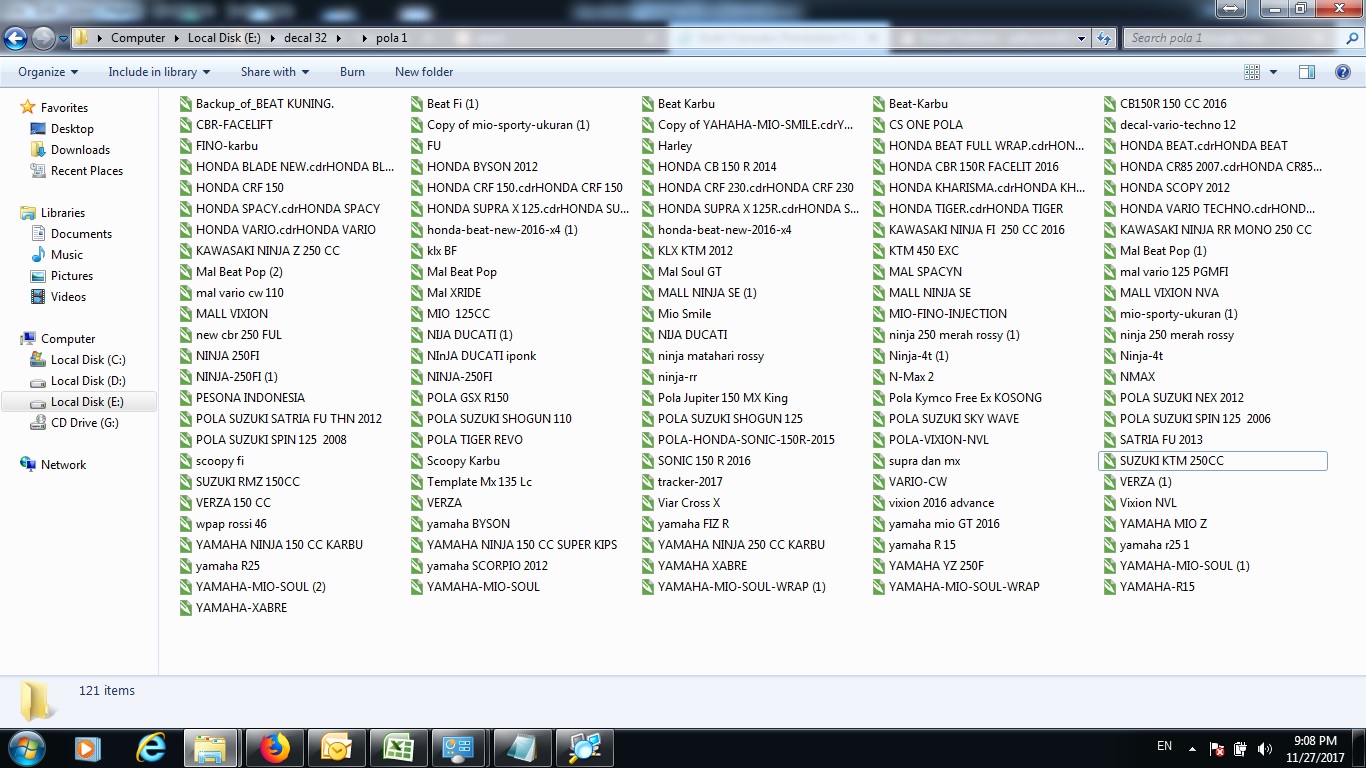Viewport: 1366px width, 768px height.
Task: Open the address bar history dropdown
Action: click(1082, 38)
